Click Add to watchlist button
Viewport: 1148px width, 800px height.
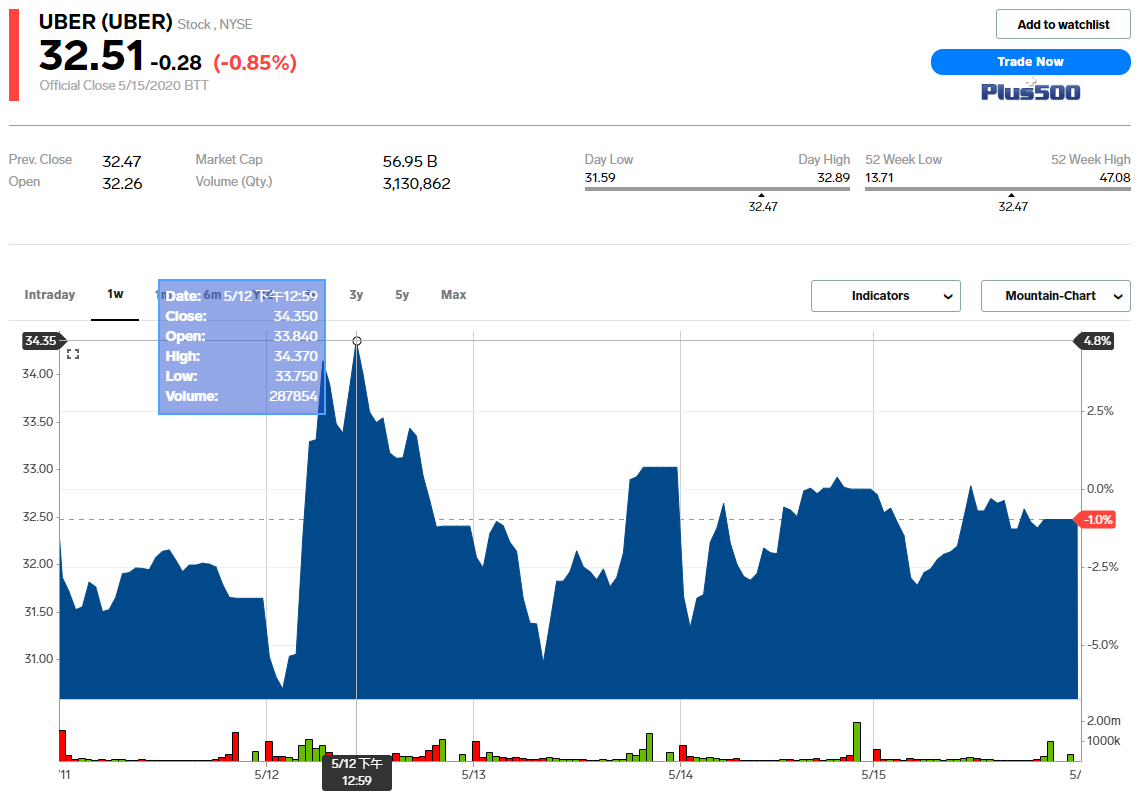click(x=1063, y=24)
